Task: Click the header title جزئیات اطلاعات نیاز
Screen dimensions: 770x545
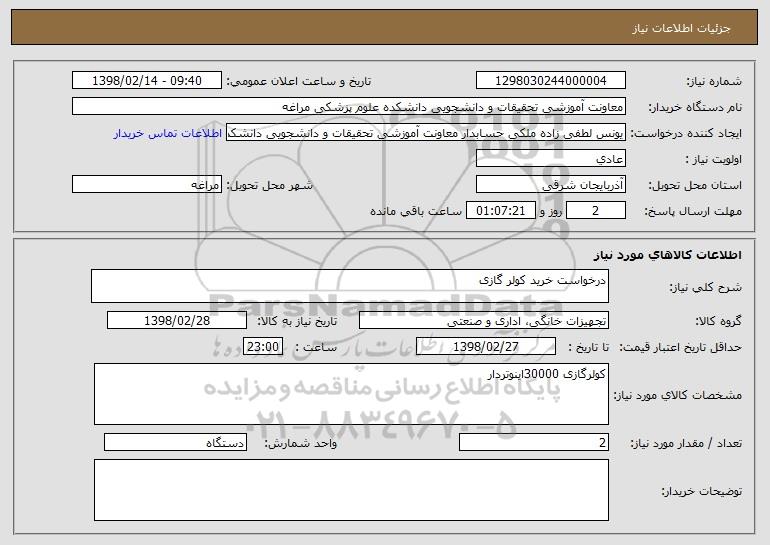Action: click(681, 28)
